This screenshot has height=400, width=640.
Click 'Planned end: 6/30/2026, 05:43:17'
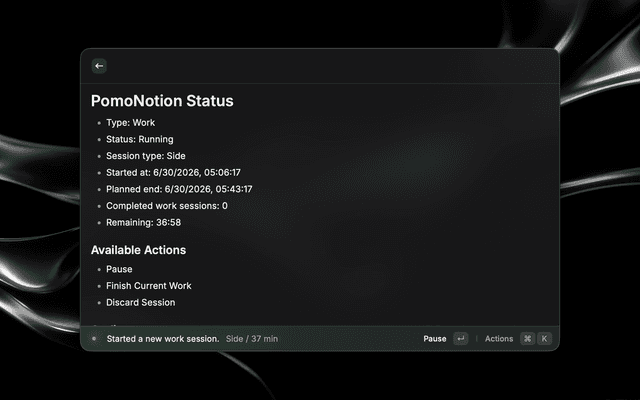tap(179, 189)
